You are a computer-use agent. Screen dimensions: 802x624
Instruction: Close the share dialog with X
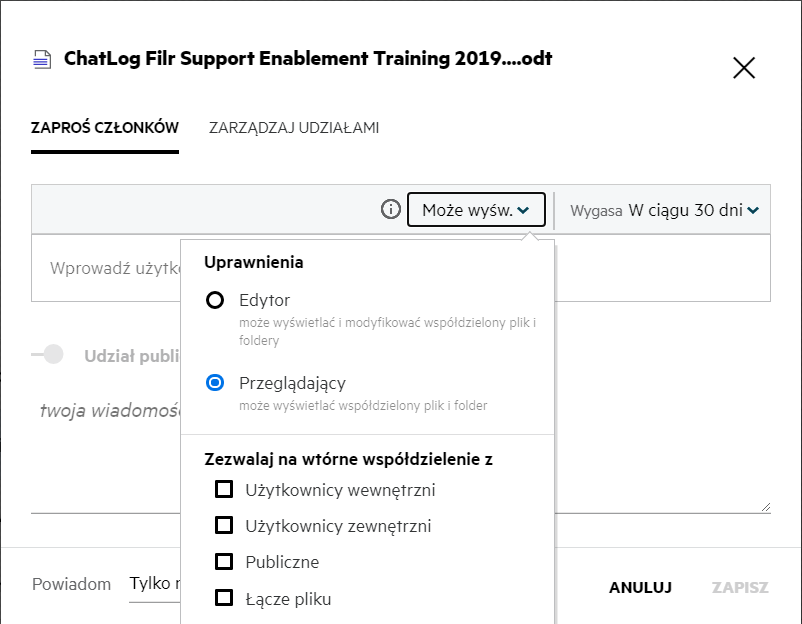click(744, 68)
